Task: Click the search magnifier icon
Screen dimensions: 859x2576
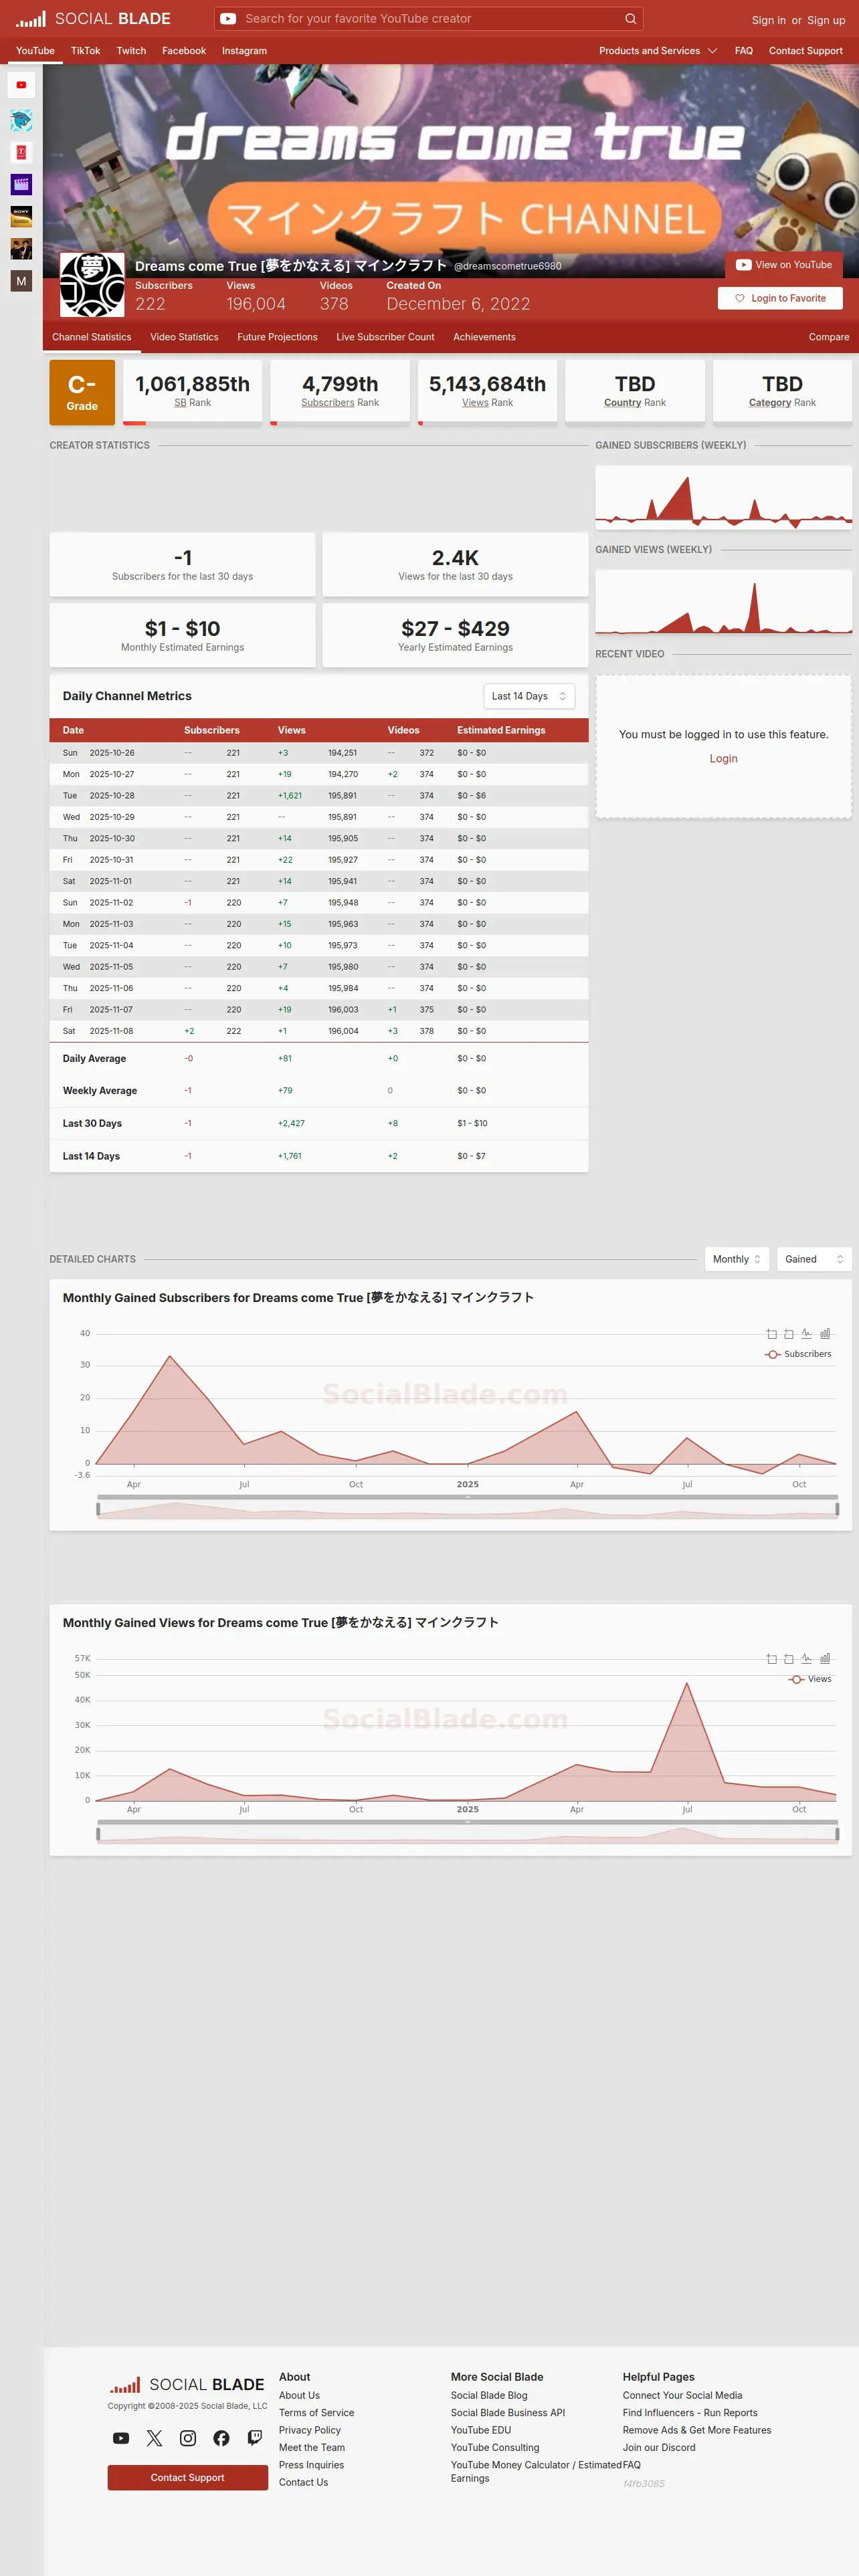Action: tap(630, 19)
